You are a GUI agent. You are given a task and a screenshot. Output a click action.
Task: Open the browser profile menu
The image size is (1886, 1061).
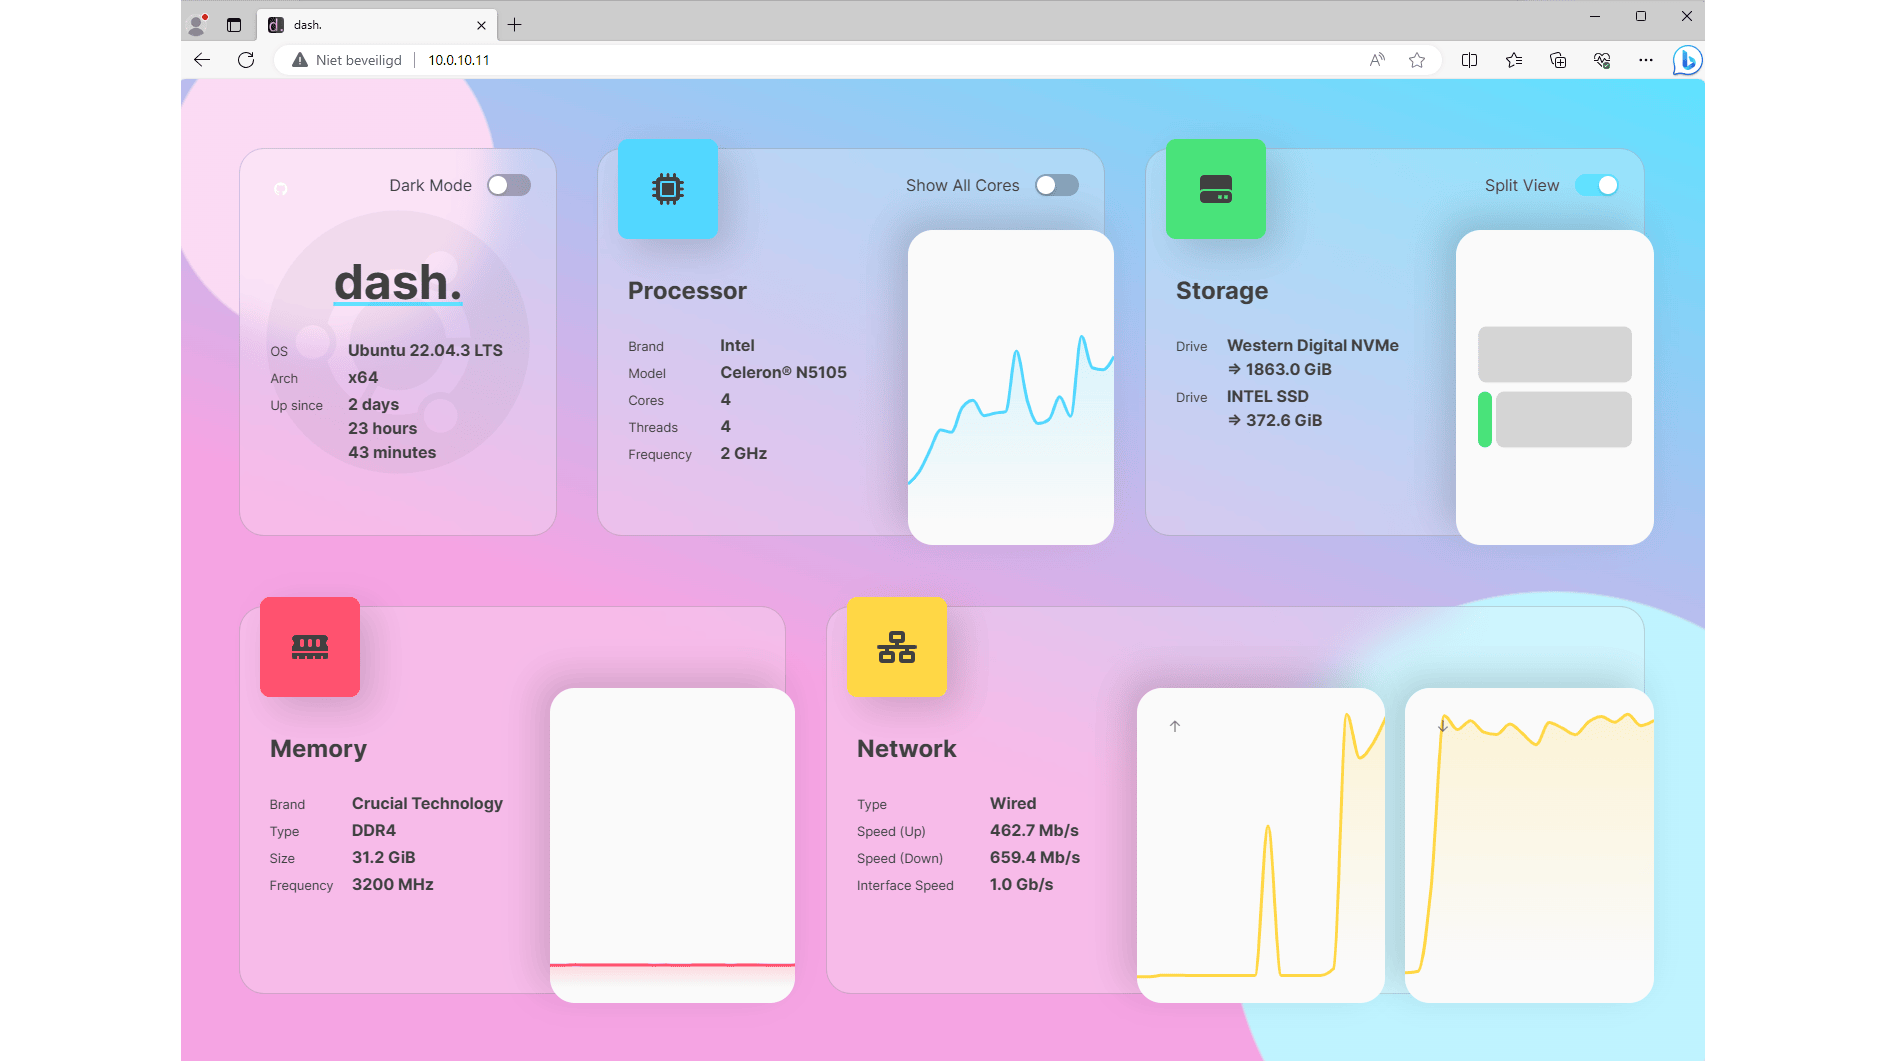(194, 24)
